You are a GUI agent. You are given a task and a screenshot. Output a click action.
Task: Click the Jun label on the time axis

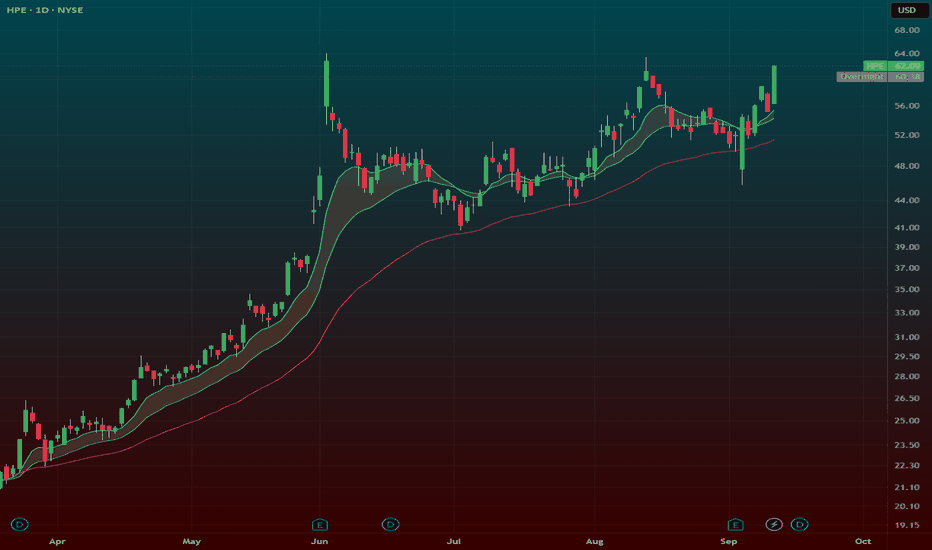pos(320,541)
